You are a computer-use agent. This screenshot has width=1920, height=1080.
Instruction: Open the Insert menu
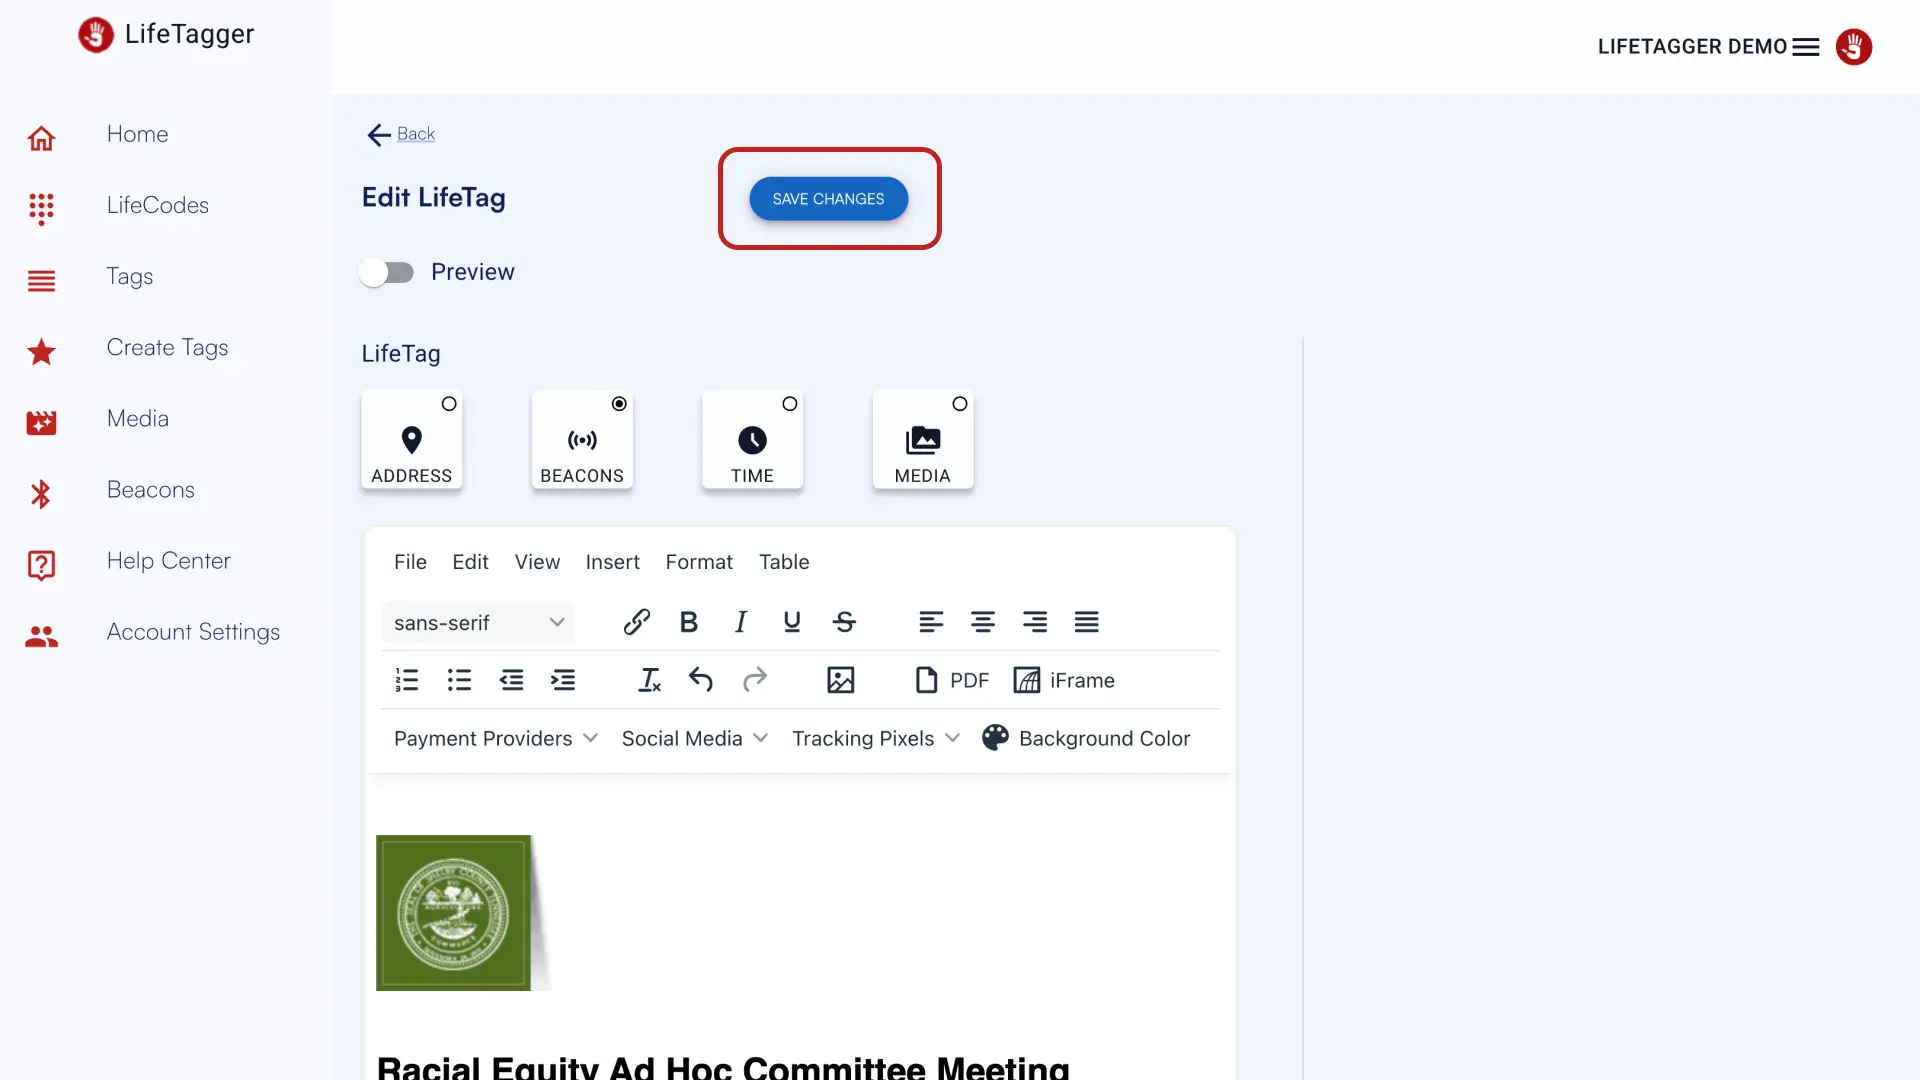coord(613,562)
